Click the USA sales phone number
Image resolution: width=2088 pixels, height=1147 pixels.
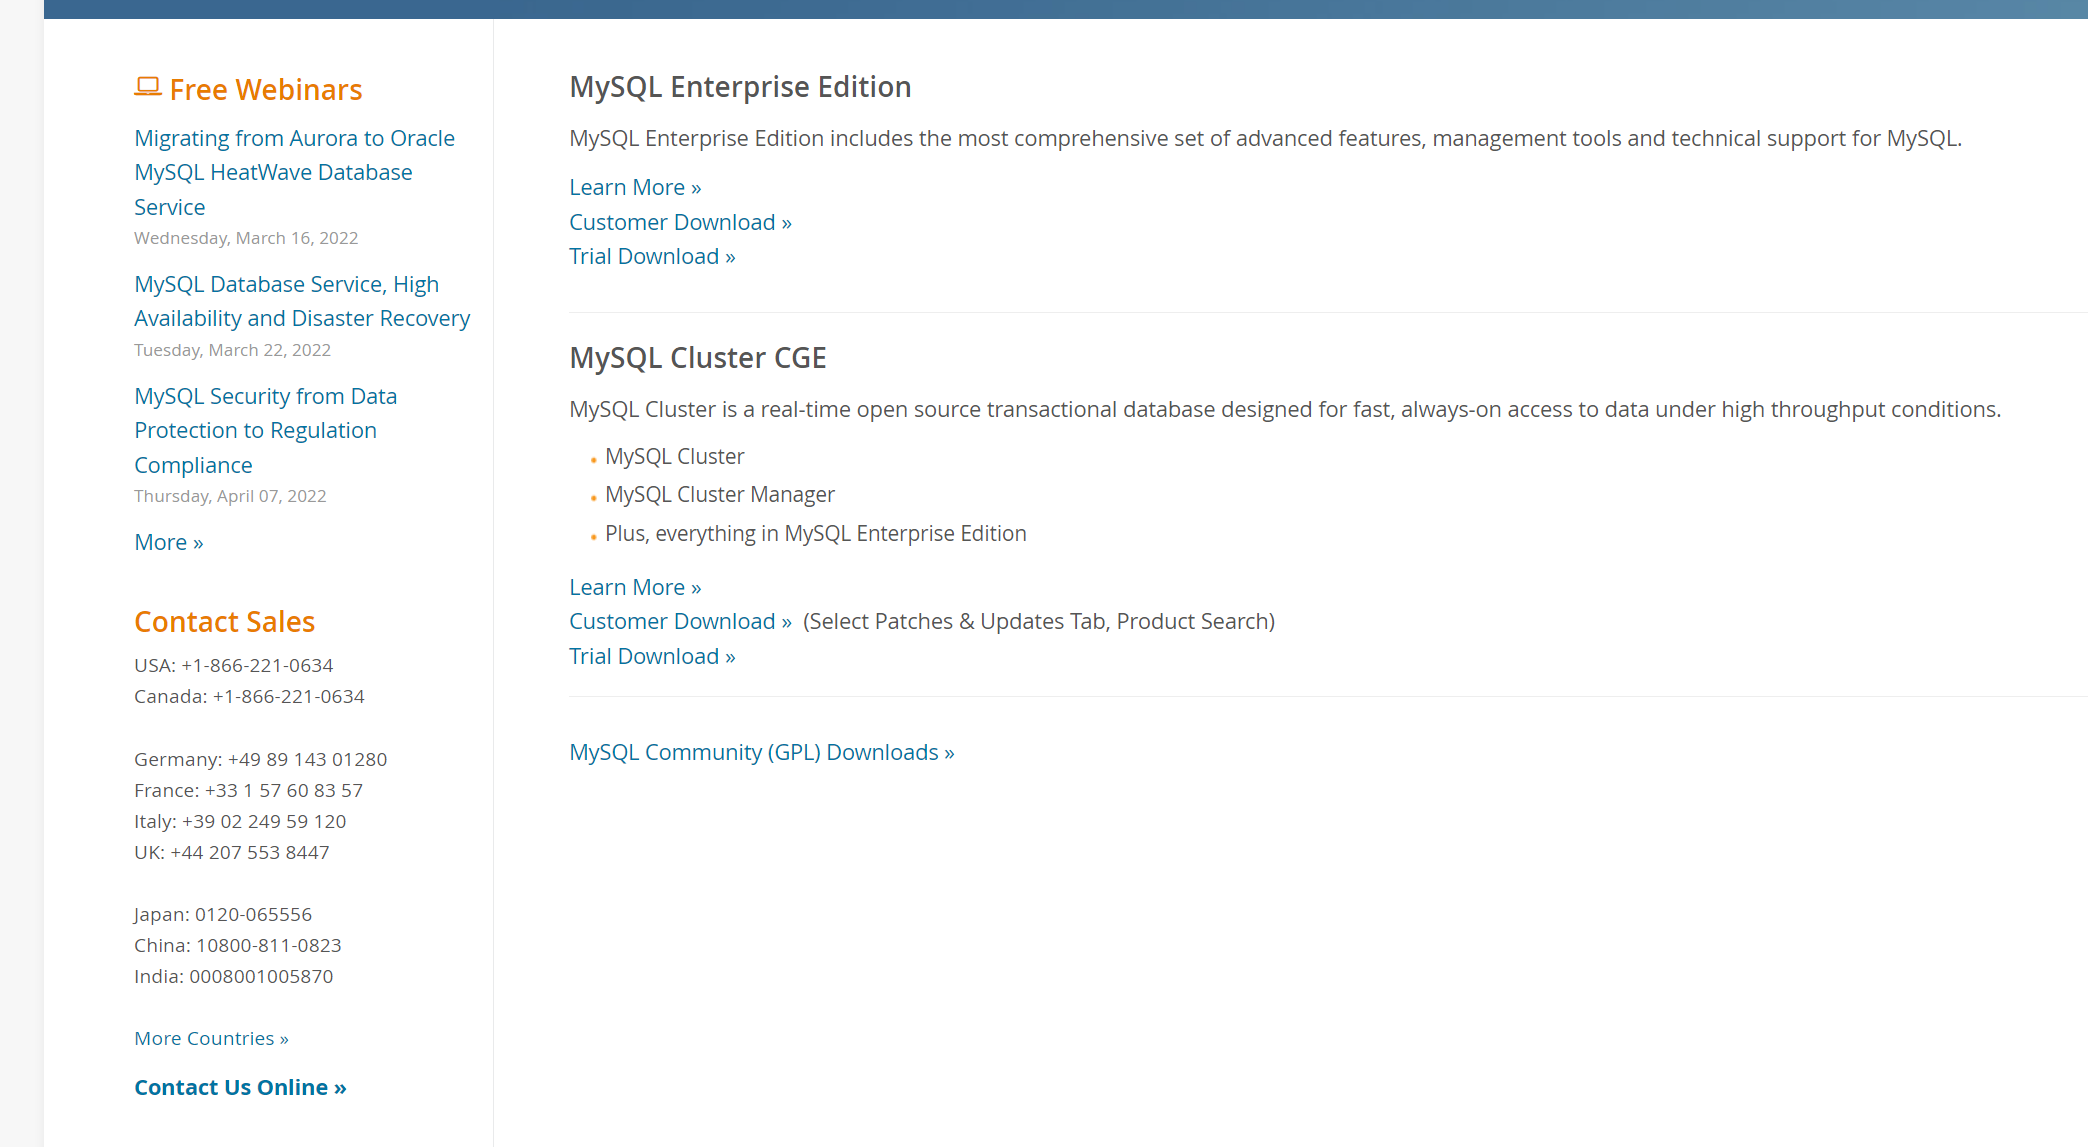pyautogui.click(x=257, y=665)
